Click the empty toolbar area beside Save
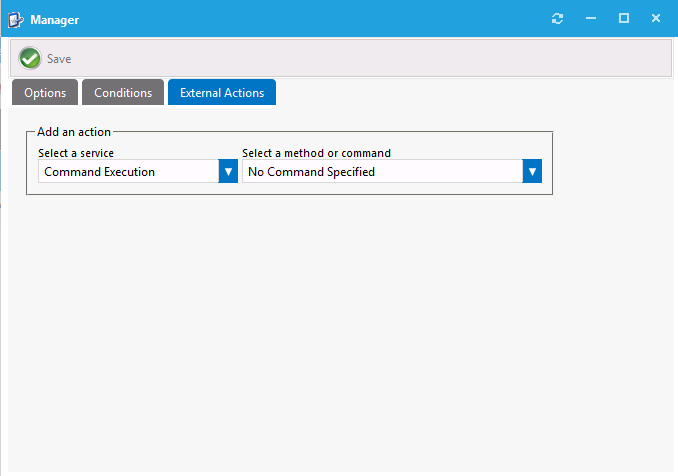Screen dimensions: 678x476 click(372, 58)
